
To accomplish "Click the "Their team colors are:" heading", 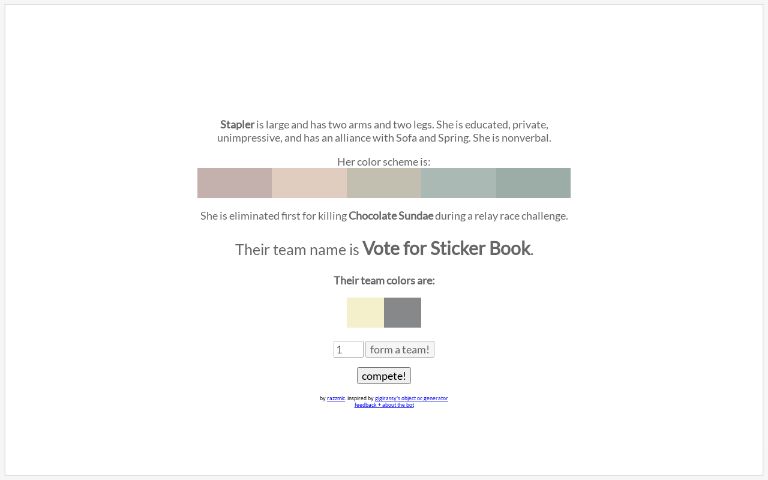I will [384, 281].
